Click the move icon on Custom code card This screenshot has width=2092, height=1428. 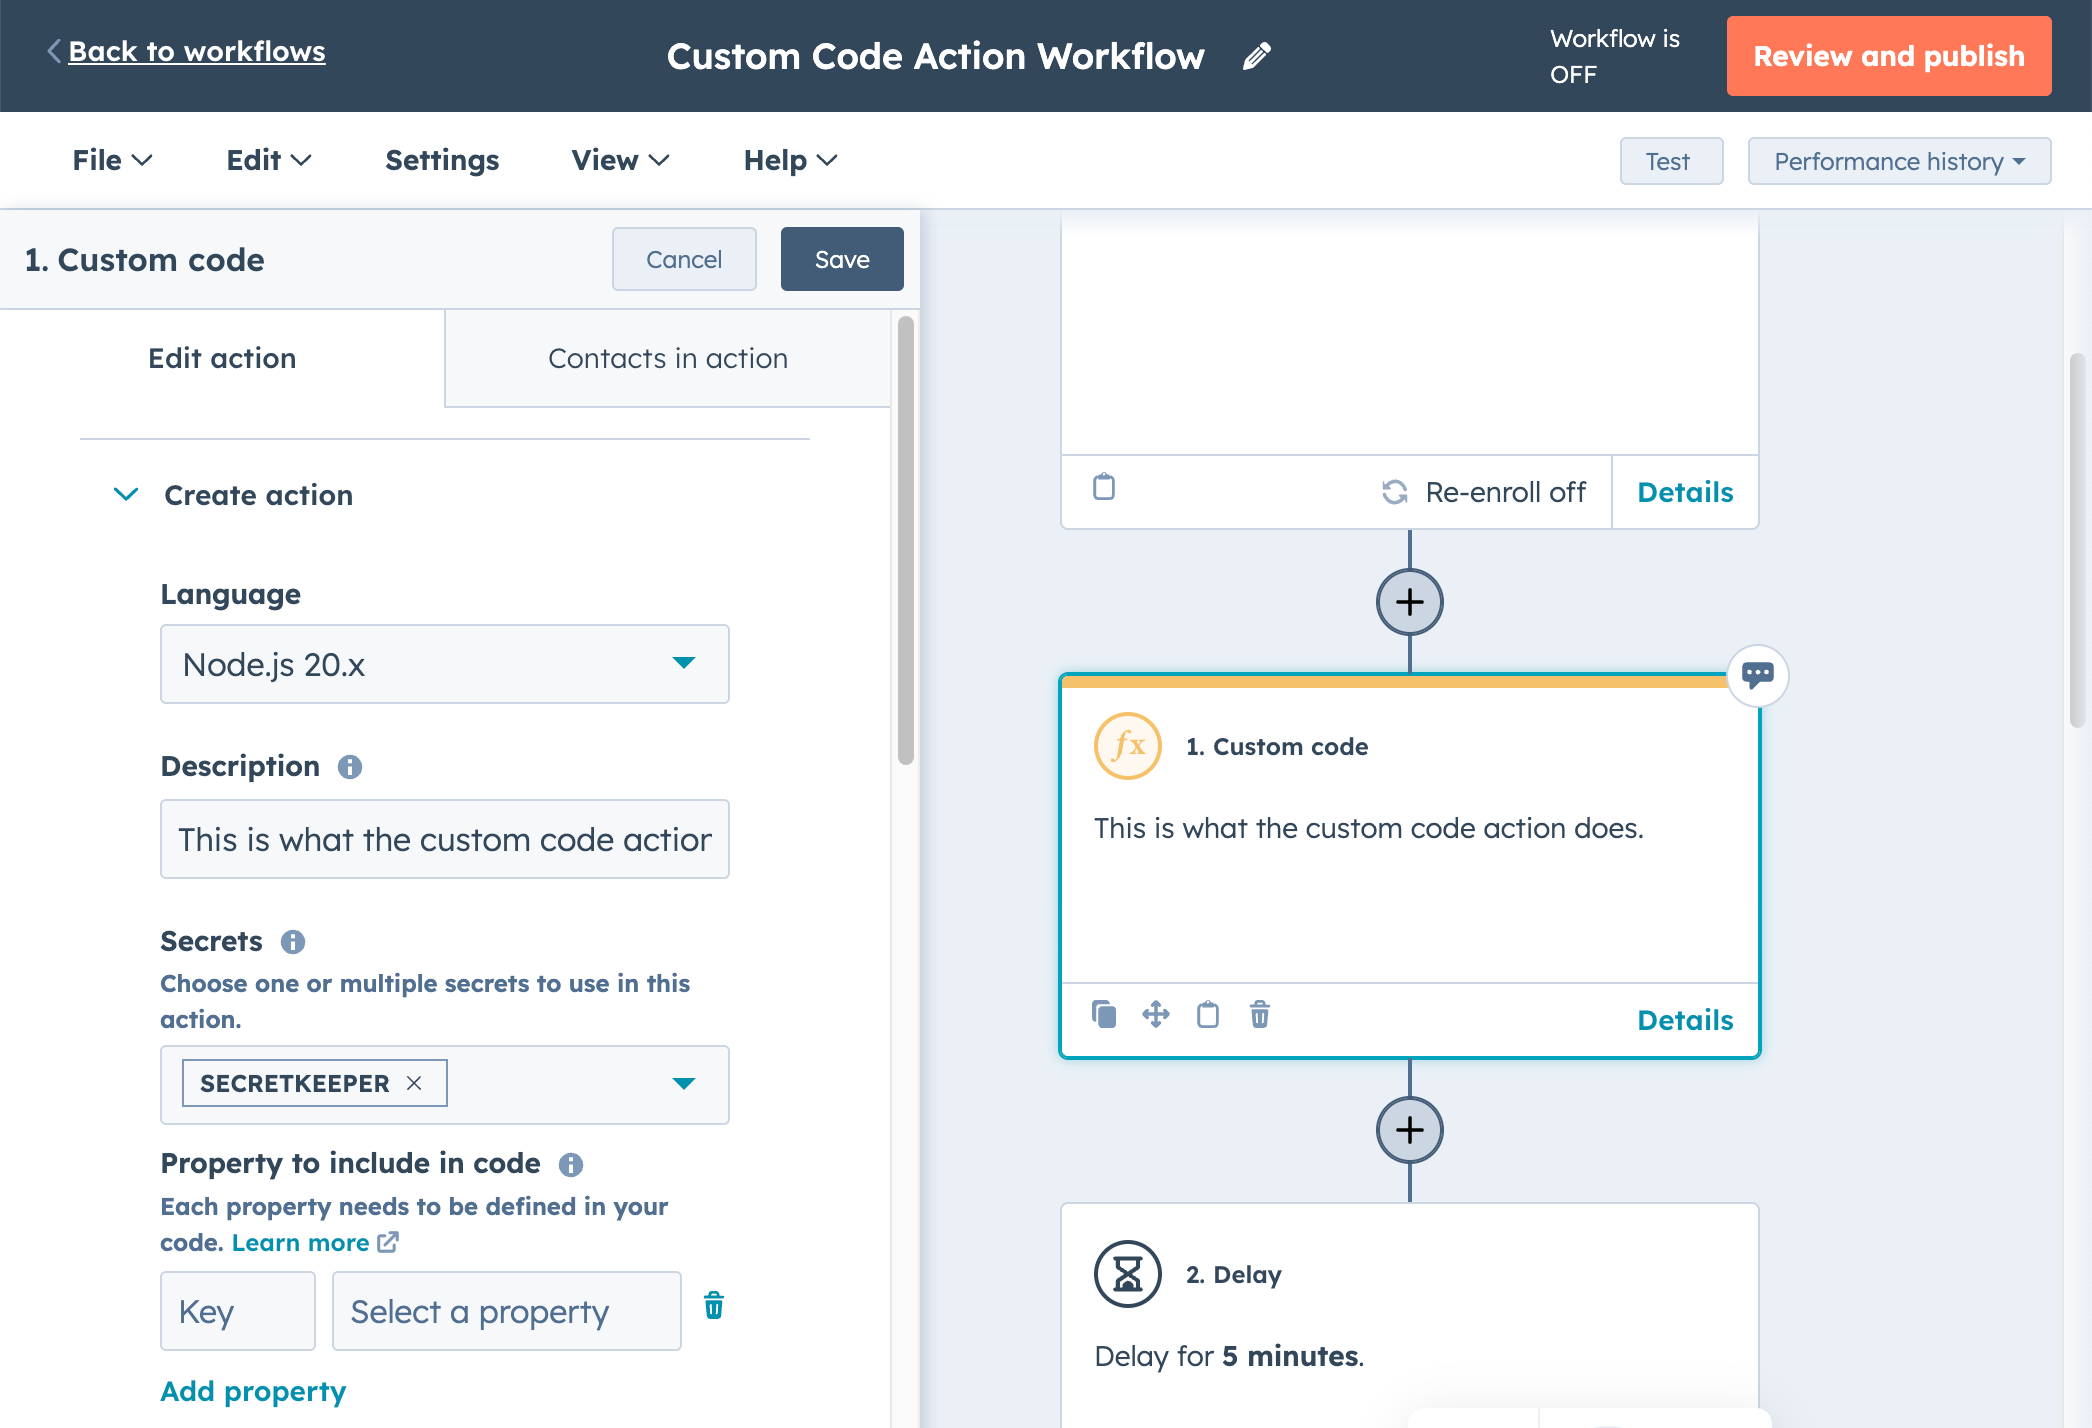point(1156,1014)
